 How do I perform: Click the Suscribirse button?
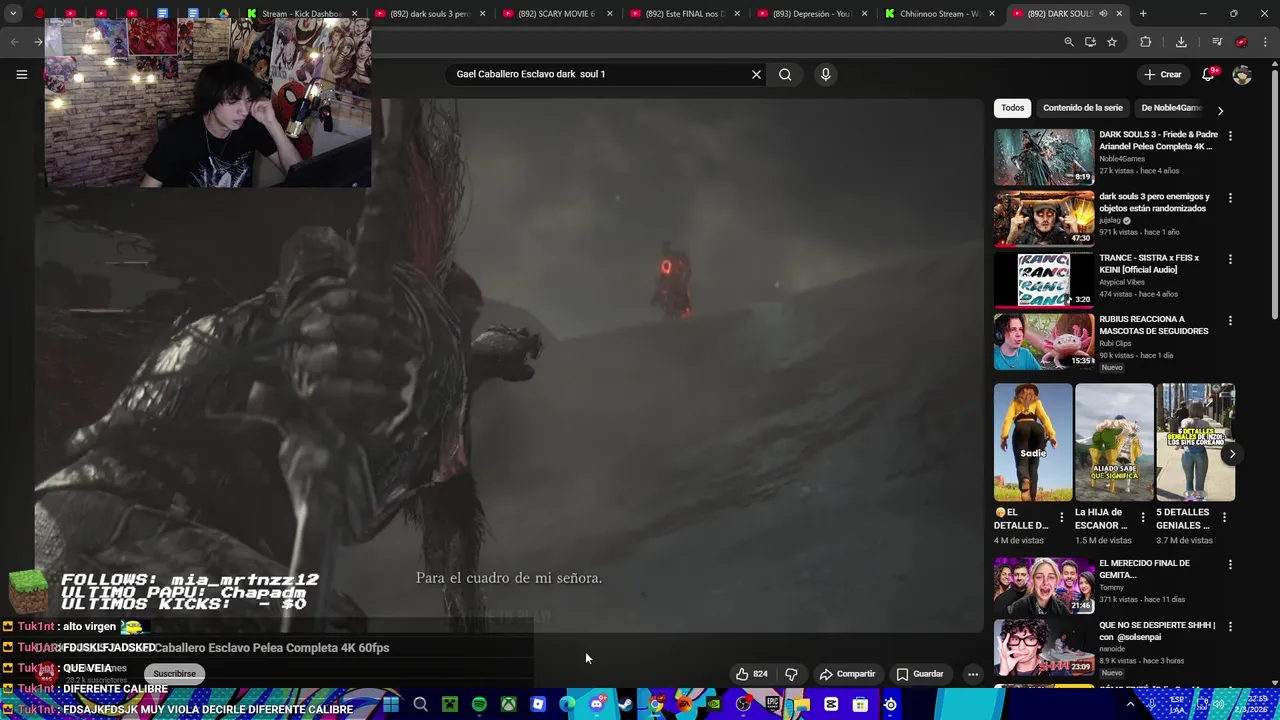(174, 674)
